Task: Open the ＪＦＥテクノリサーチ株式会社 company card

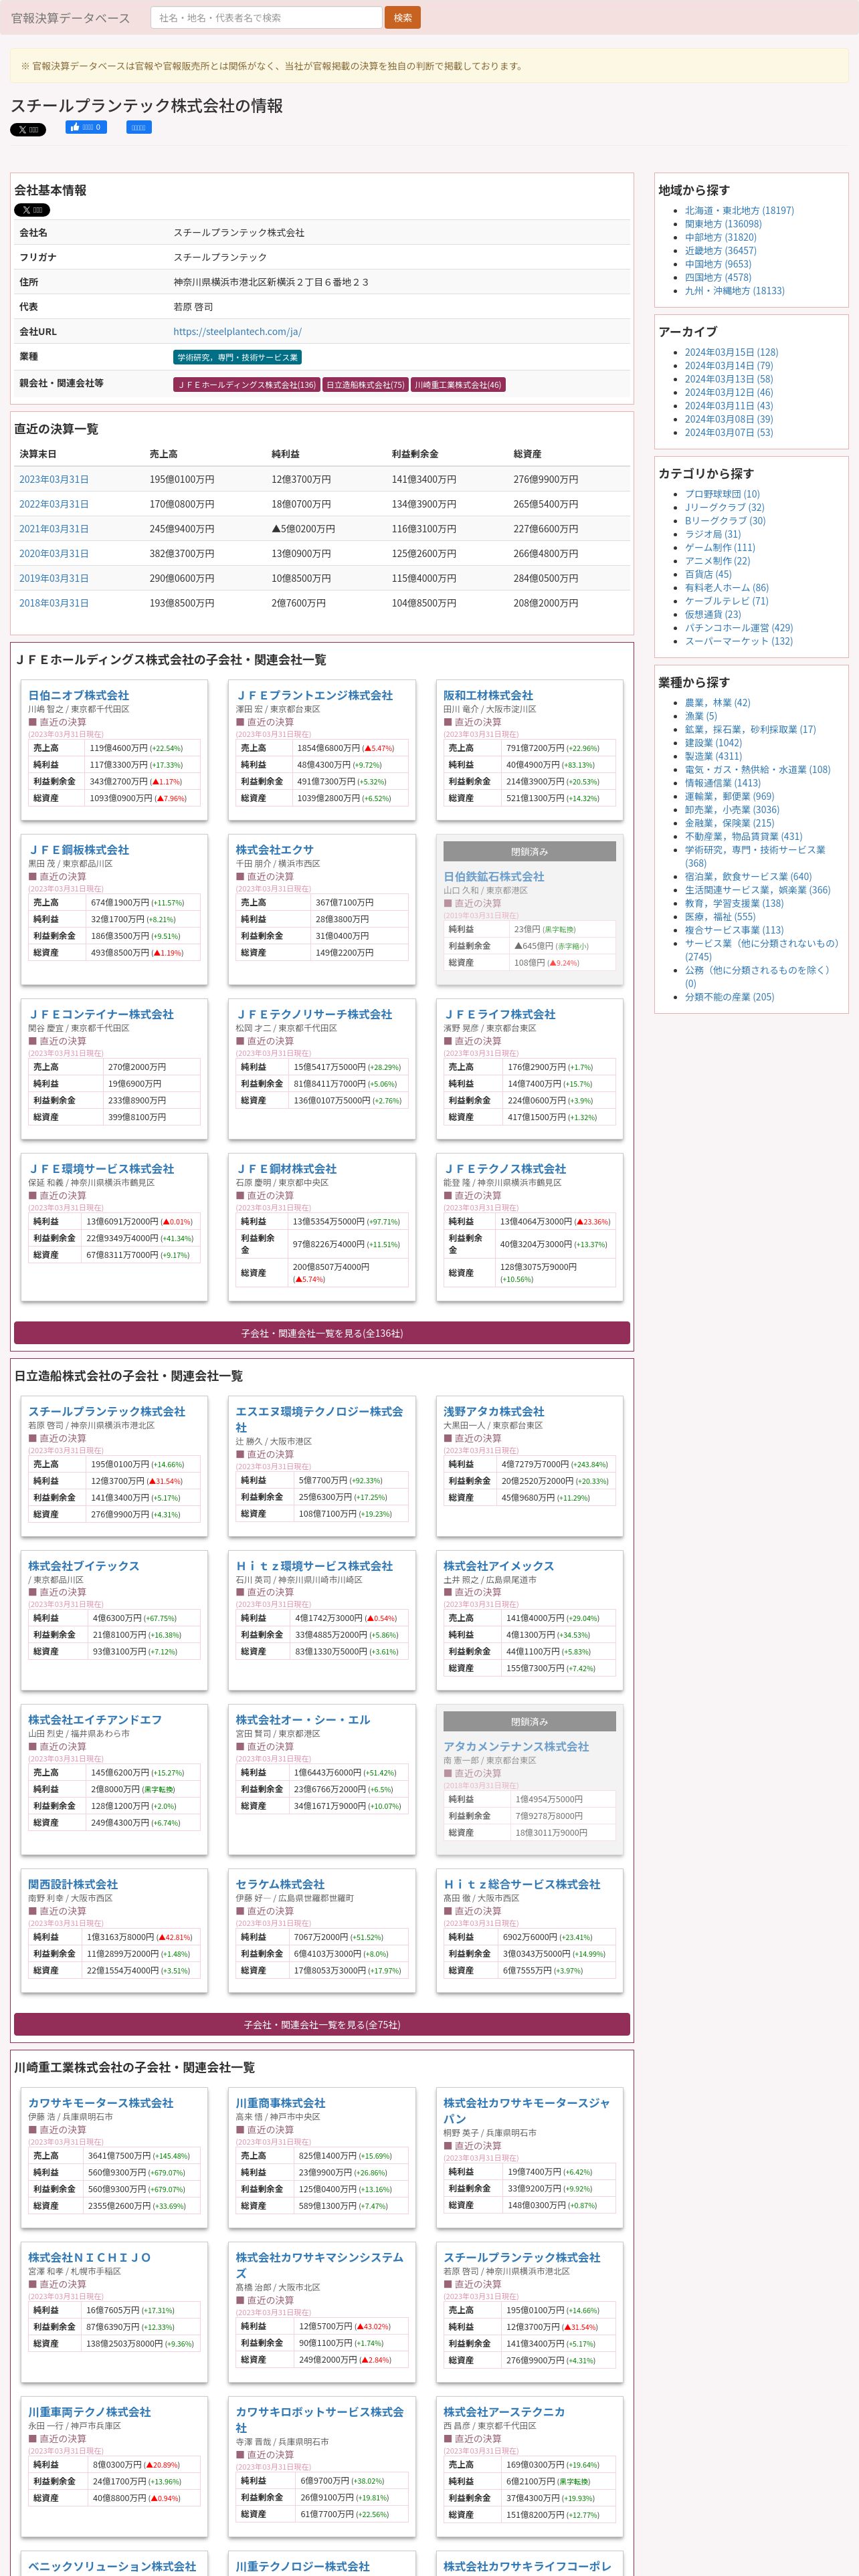Action: coord(314,1014)
